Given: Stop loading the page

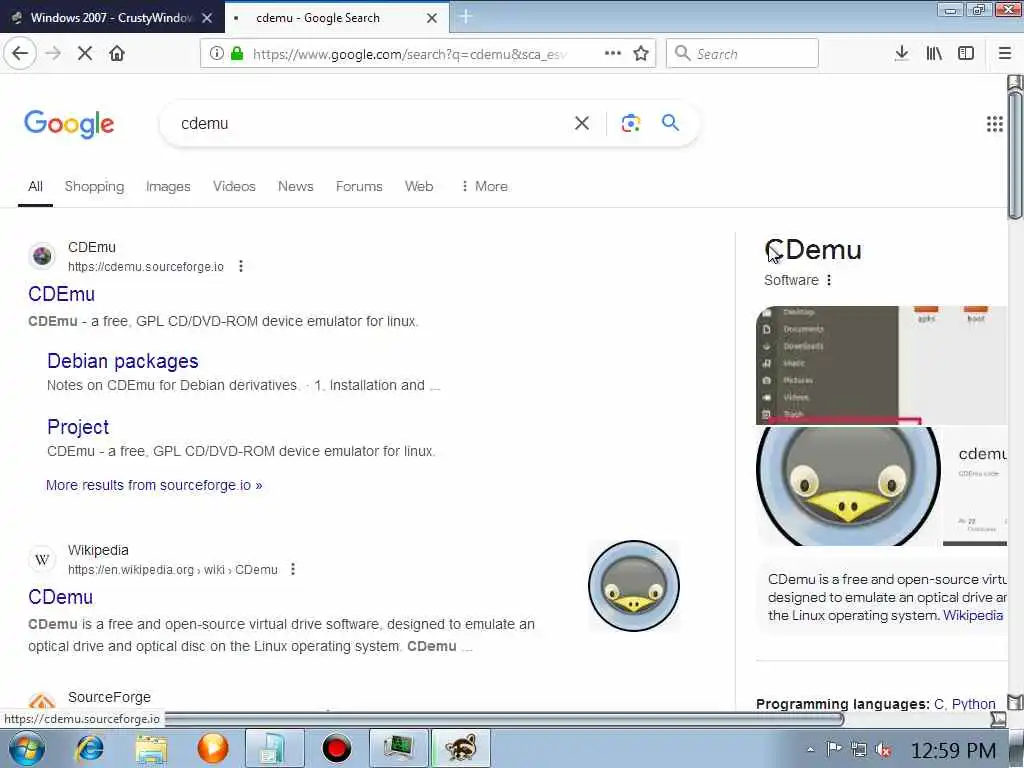Looking at the screenshot, I should [85, 54].
